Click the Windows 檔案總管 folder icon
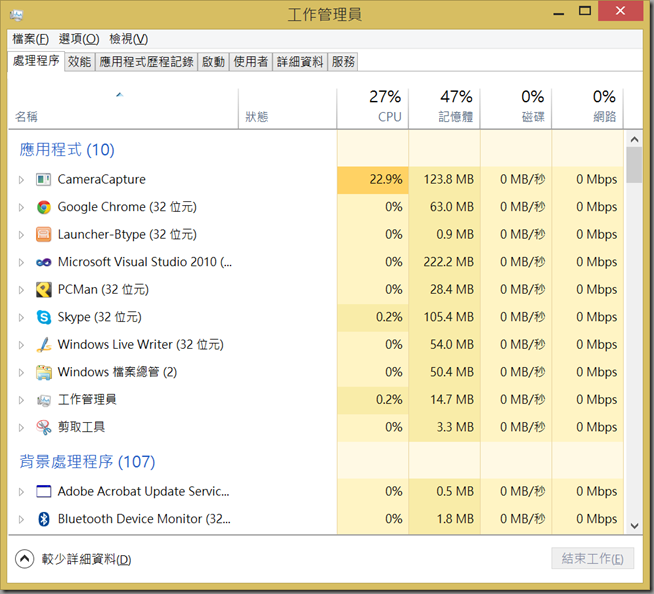The width and height of the screenshot is (654, 594). [x=43, y=373]
